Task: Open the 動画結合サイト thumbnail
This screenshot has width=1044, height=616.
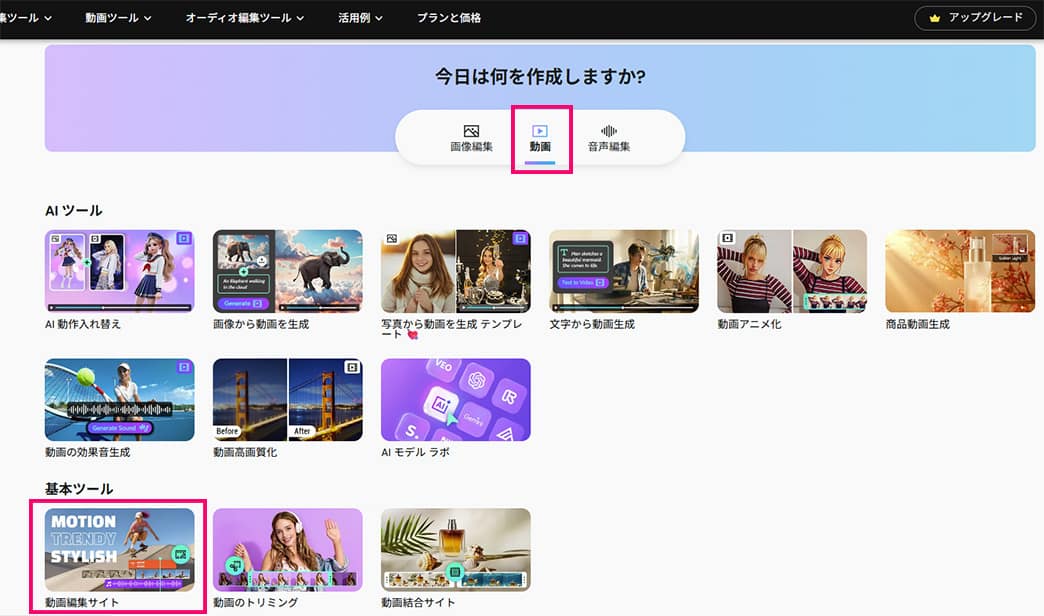Action: pyautogui.click(x=456, y=549)
